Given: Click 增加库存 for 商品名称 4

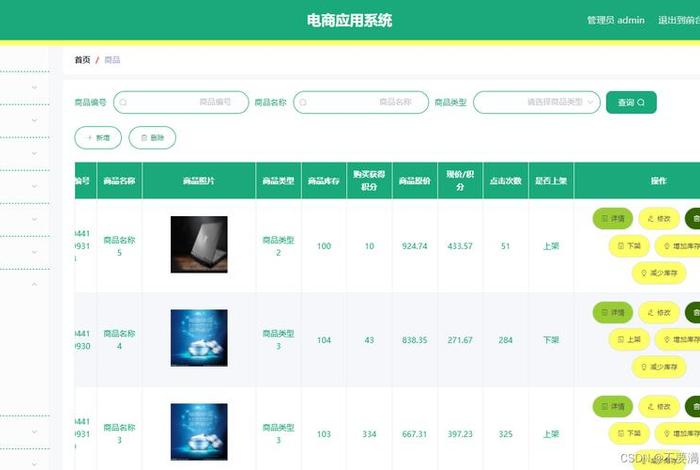Looking at the screenshot, I should click(x=678, y=340).
